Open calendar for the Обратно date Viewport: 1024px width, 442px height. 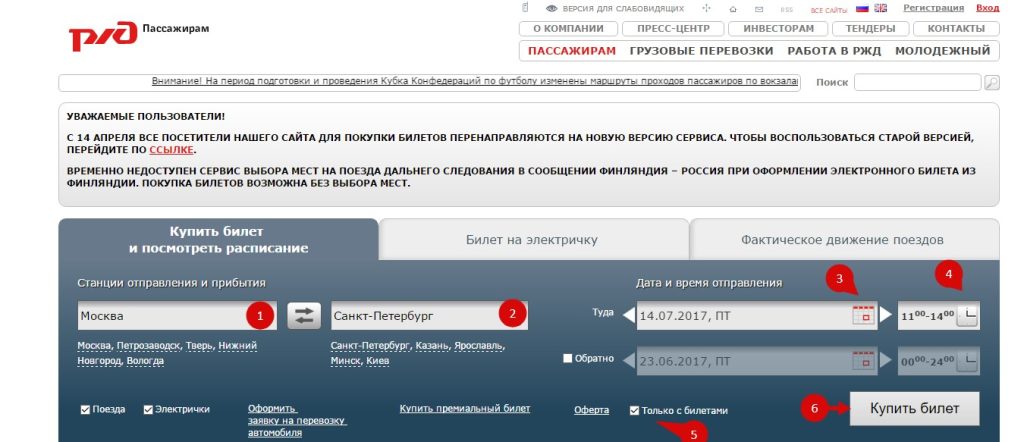pos(863,360)
